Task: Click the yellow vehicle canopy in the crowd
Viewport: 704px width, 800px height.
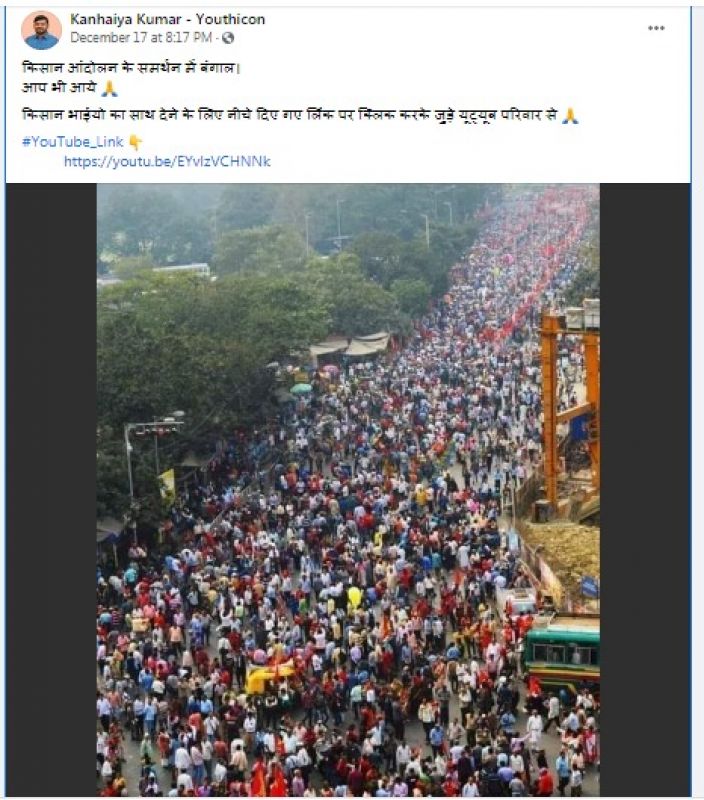Action: (x=269, y=674)
